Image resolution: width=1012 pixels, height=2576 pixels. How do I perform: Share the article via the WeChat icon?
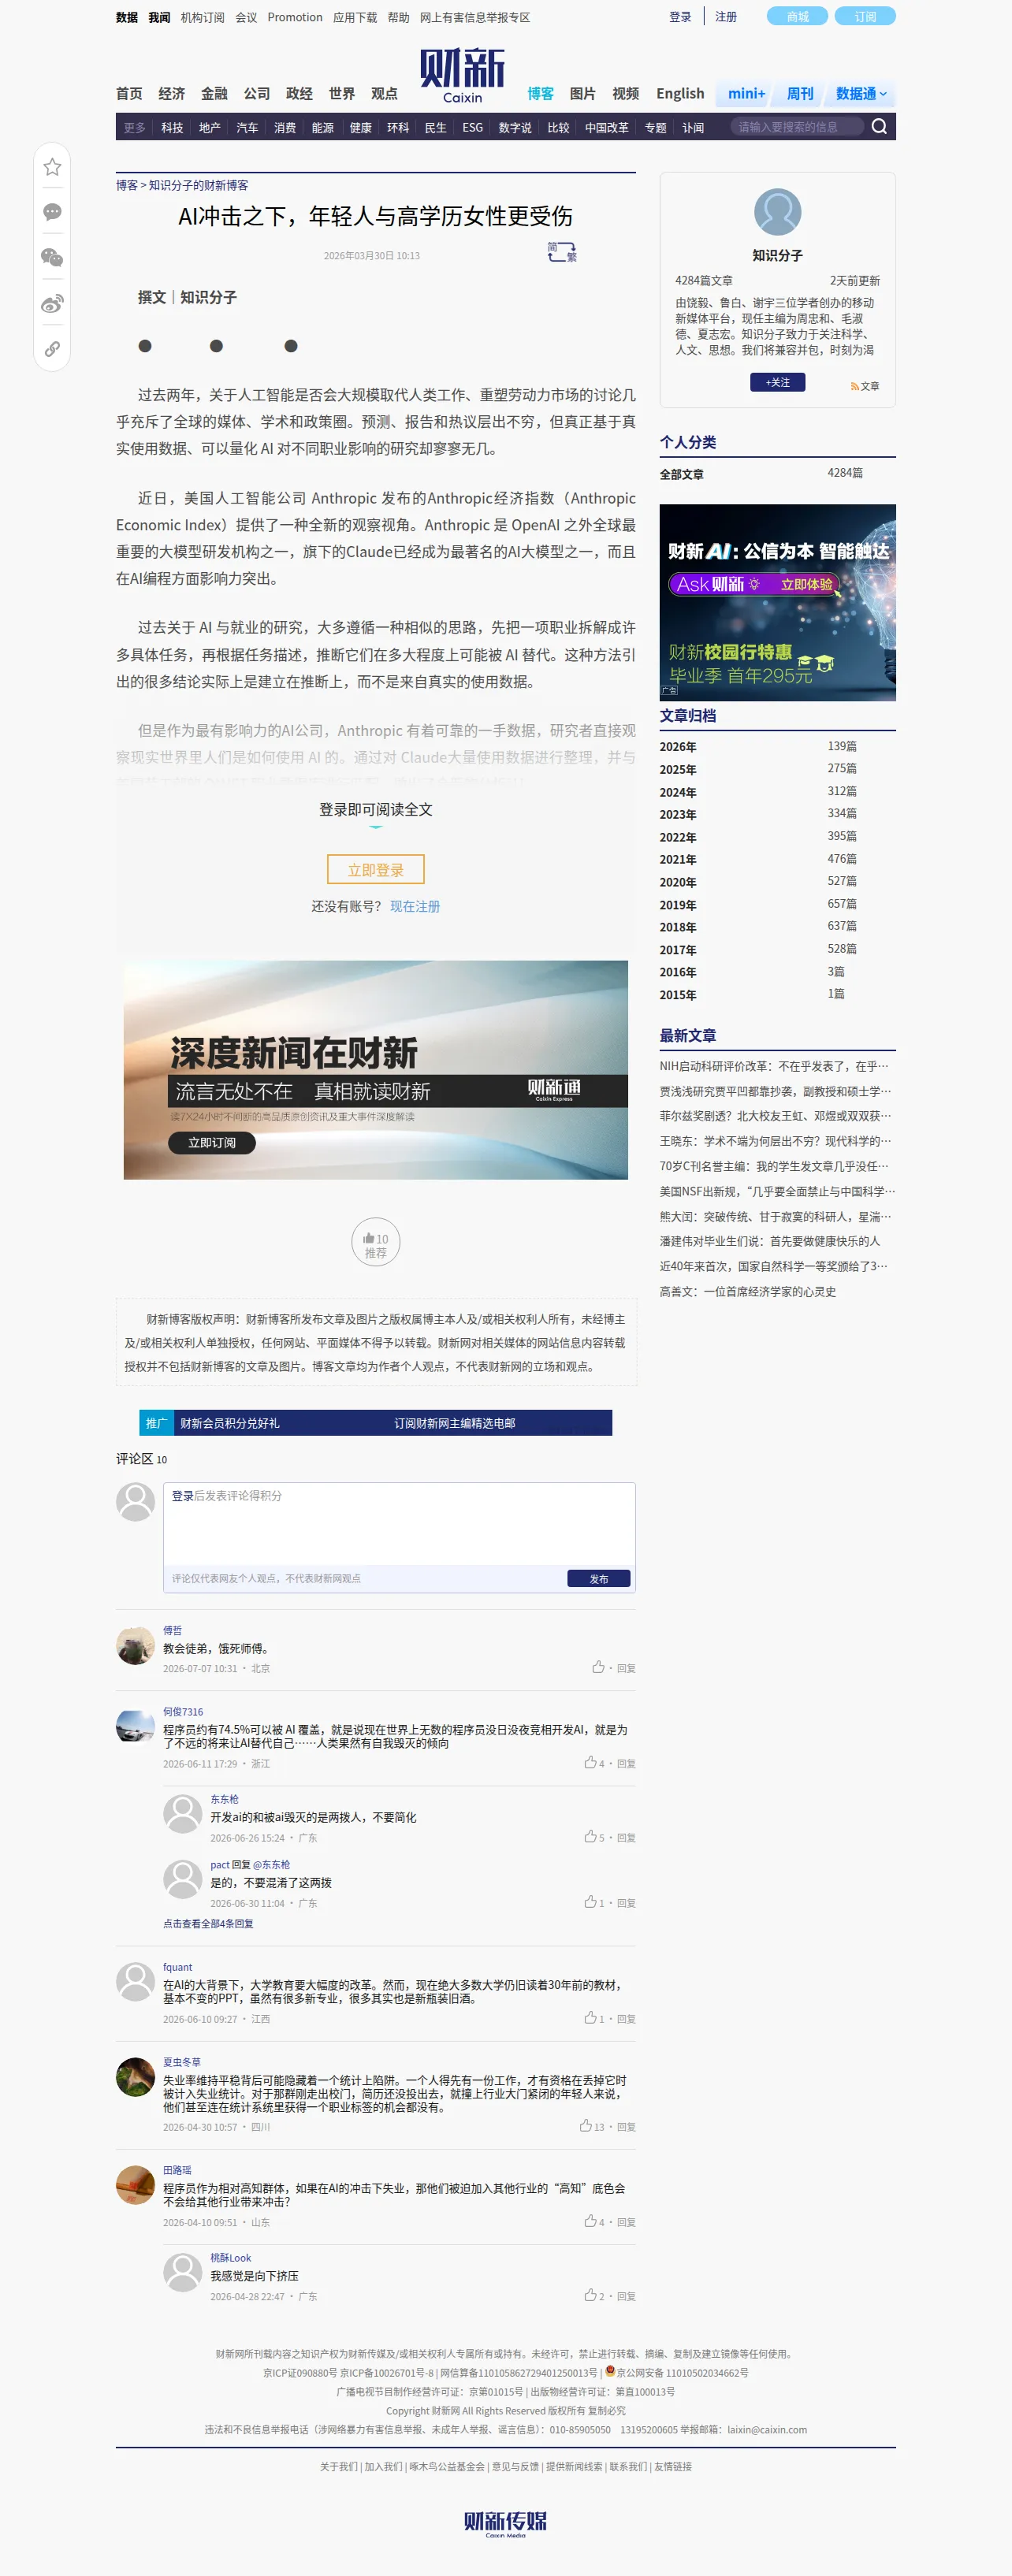point(52,258)
